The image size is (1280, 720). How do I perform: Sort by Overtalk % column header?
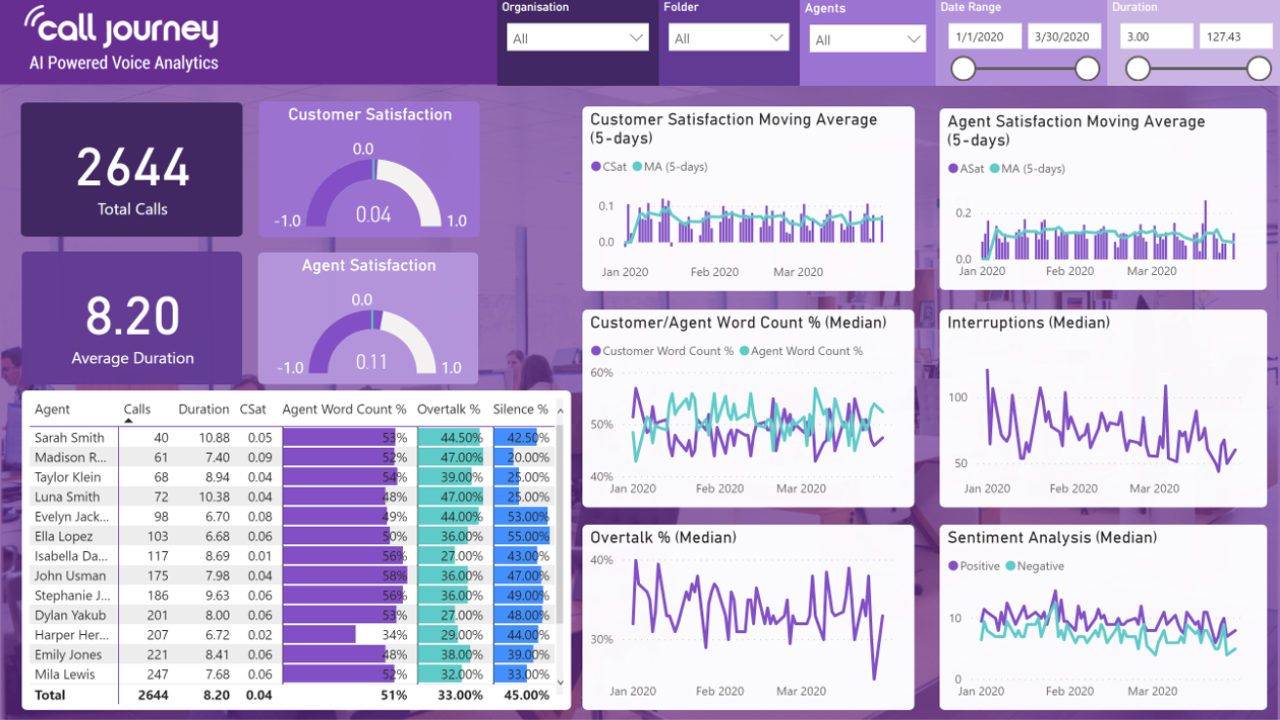(x=449, y=409)
